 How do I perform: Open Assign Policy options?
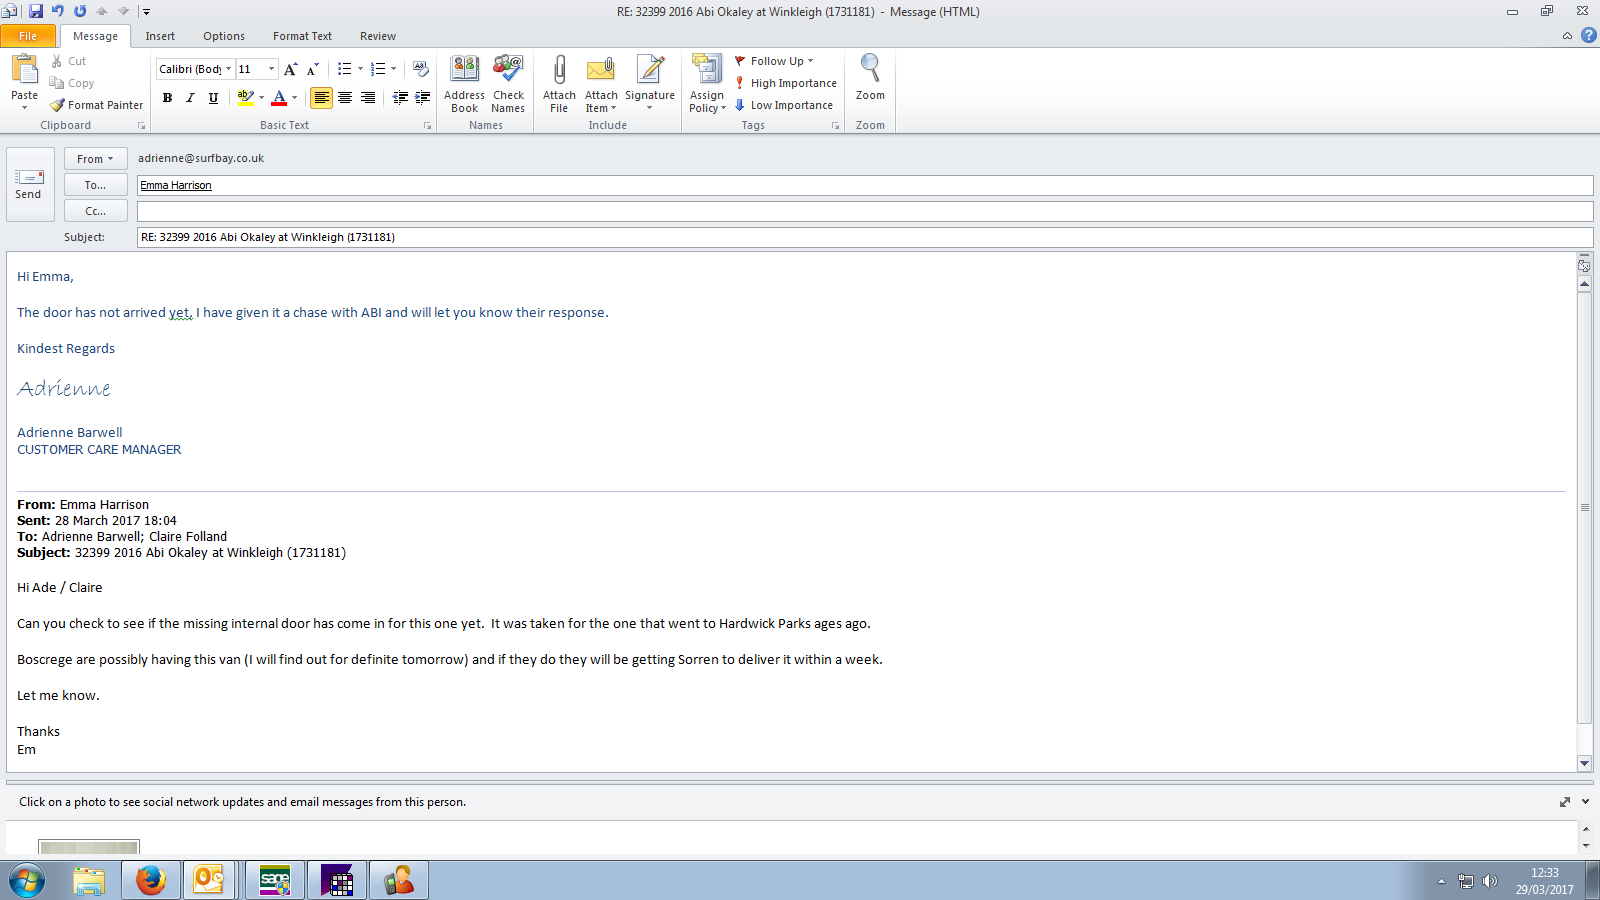[x=707, y=84]
